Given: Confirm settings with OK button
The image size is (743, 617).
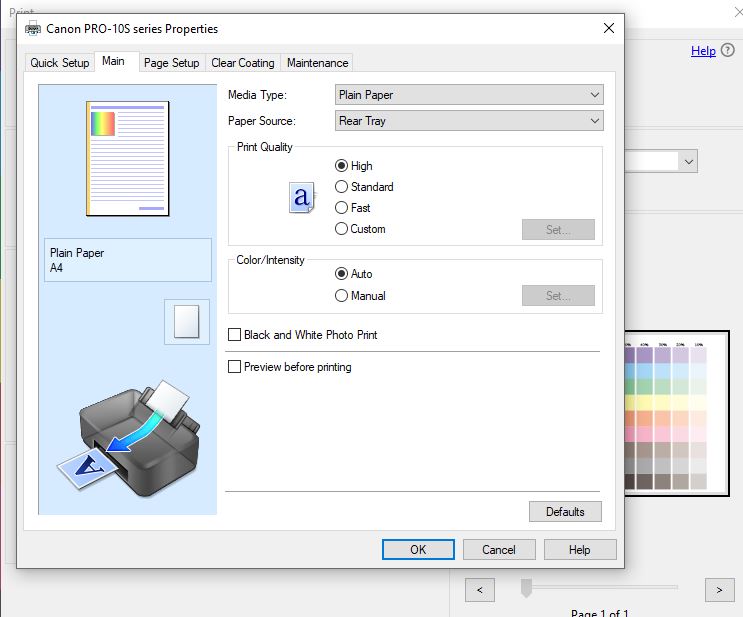Looking at the screenshot, I should click(x=418, y=549).
